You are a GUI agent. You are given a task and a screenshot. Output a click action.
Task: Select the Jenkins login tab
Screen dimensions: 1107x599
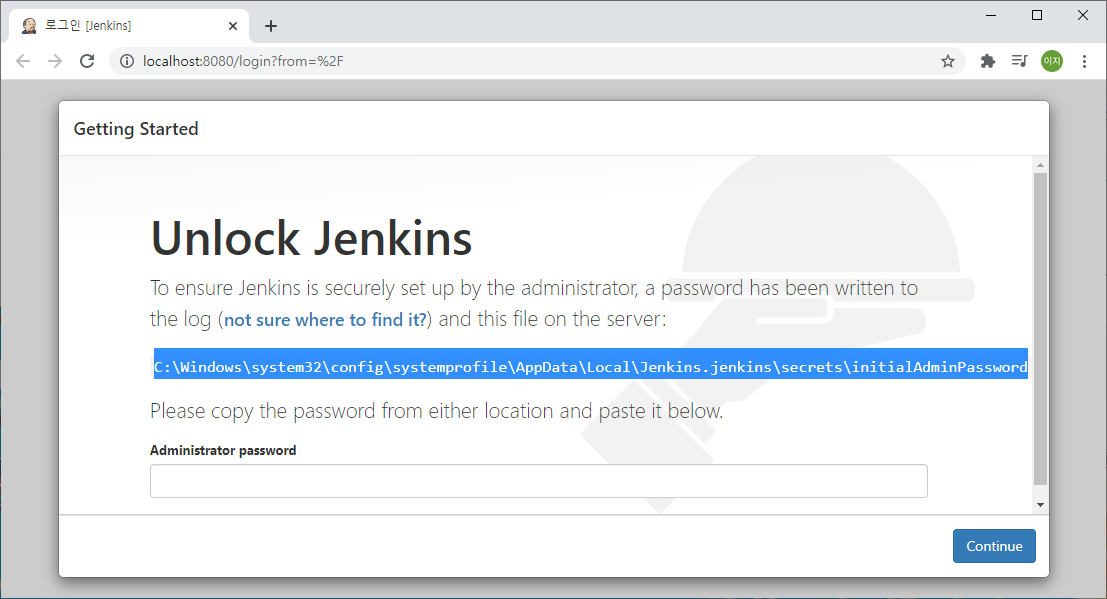(129, 26)
